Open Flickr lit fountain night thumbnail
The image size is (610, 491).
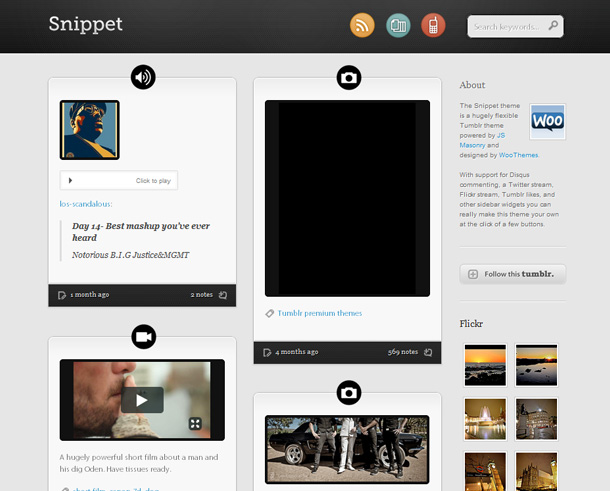485,419
